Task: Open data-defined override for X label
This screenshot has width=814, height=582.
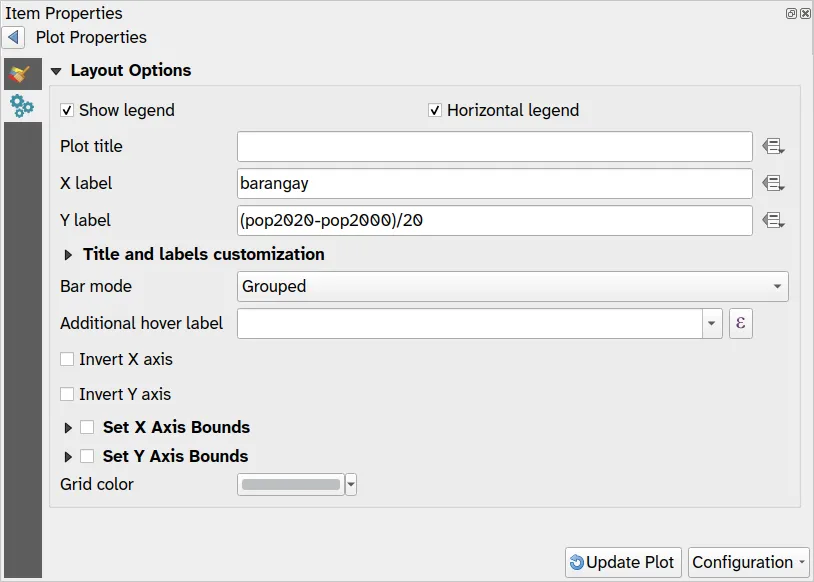Action: (773, 184)
